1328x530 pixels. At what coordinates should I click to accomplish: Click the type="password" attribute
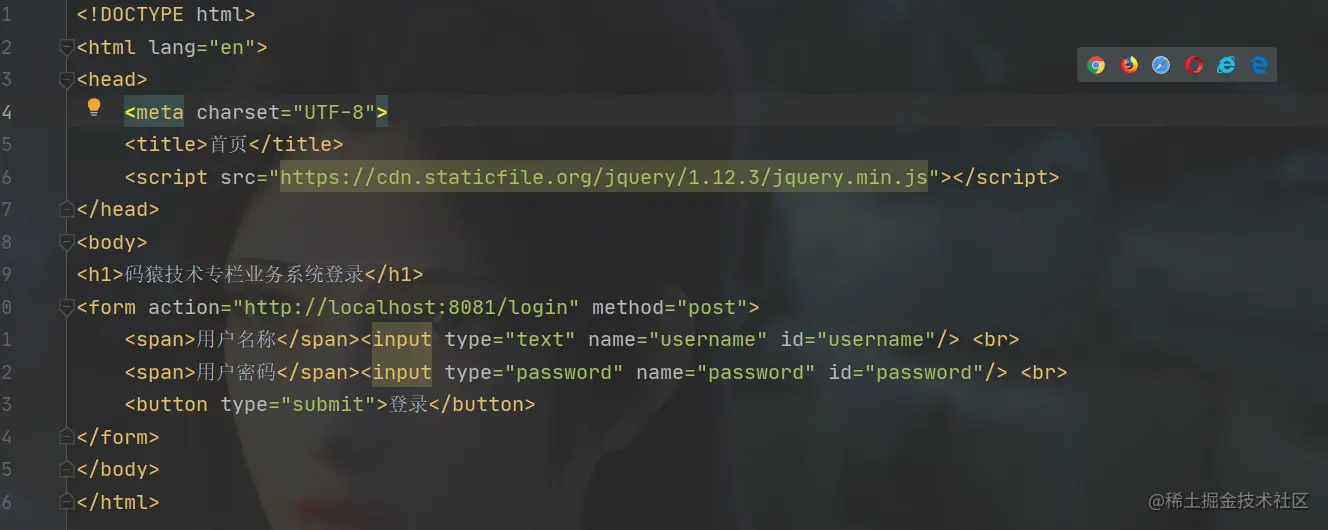534,372
